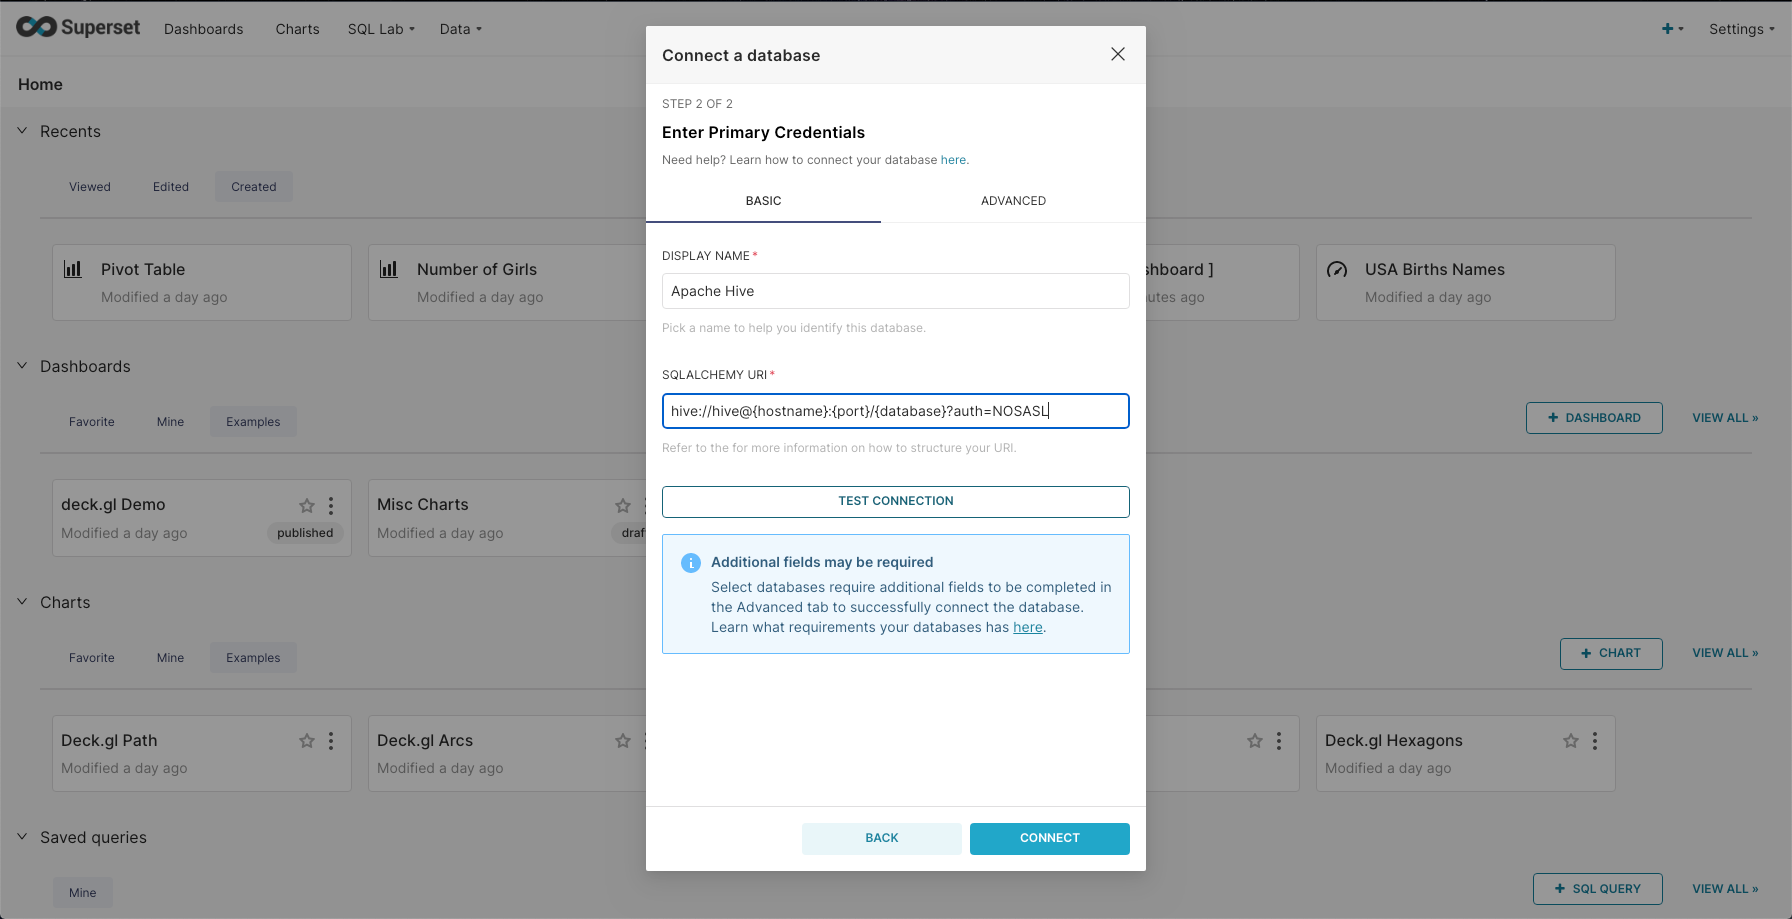
Task: Click the Display Name input field
Action: (x=895, y=291)
